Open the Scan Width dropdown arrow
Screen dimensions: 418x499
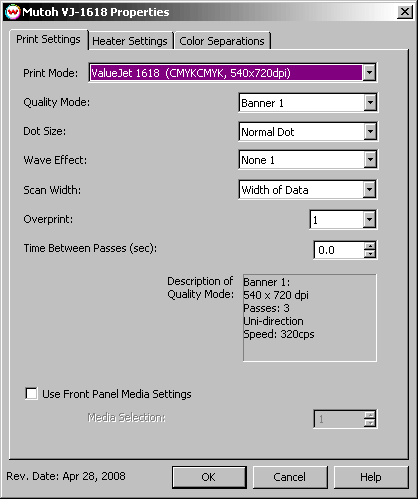369,190
